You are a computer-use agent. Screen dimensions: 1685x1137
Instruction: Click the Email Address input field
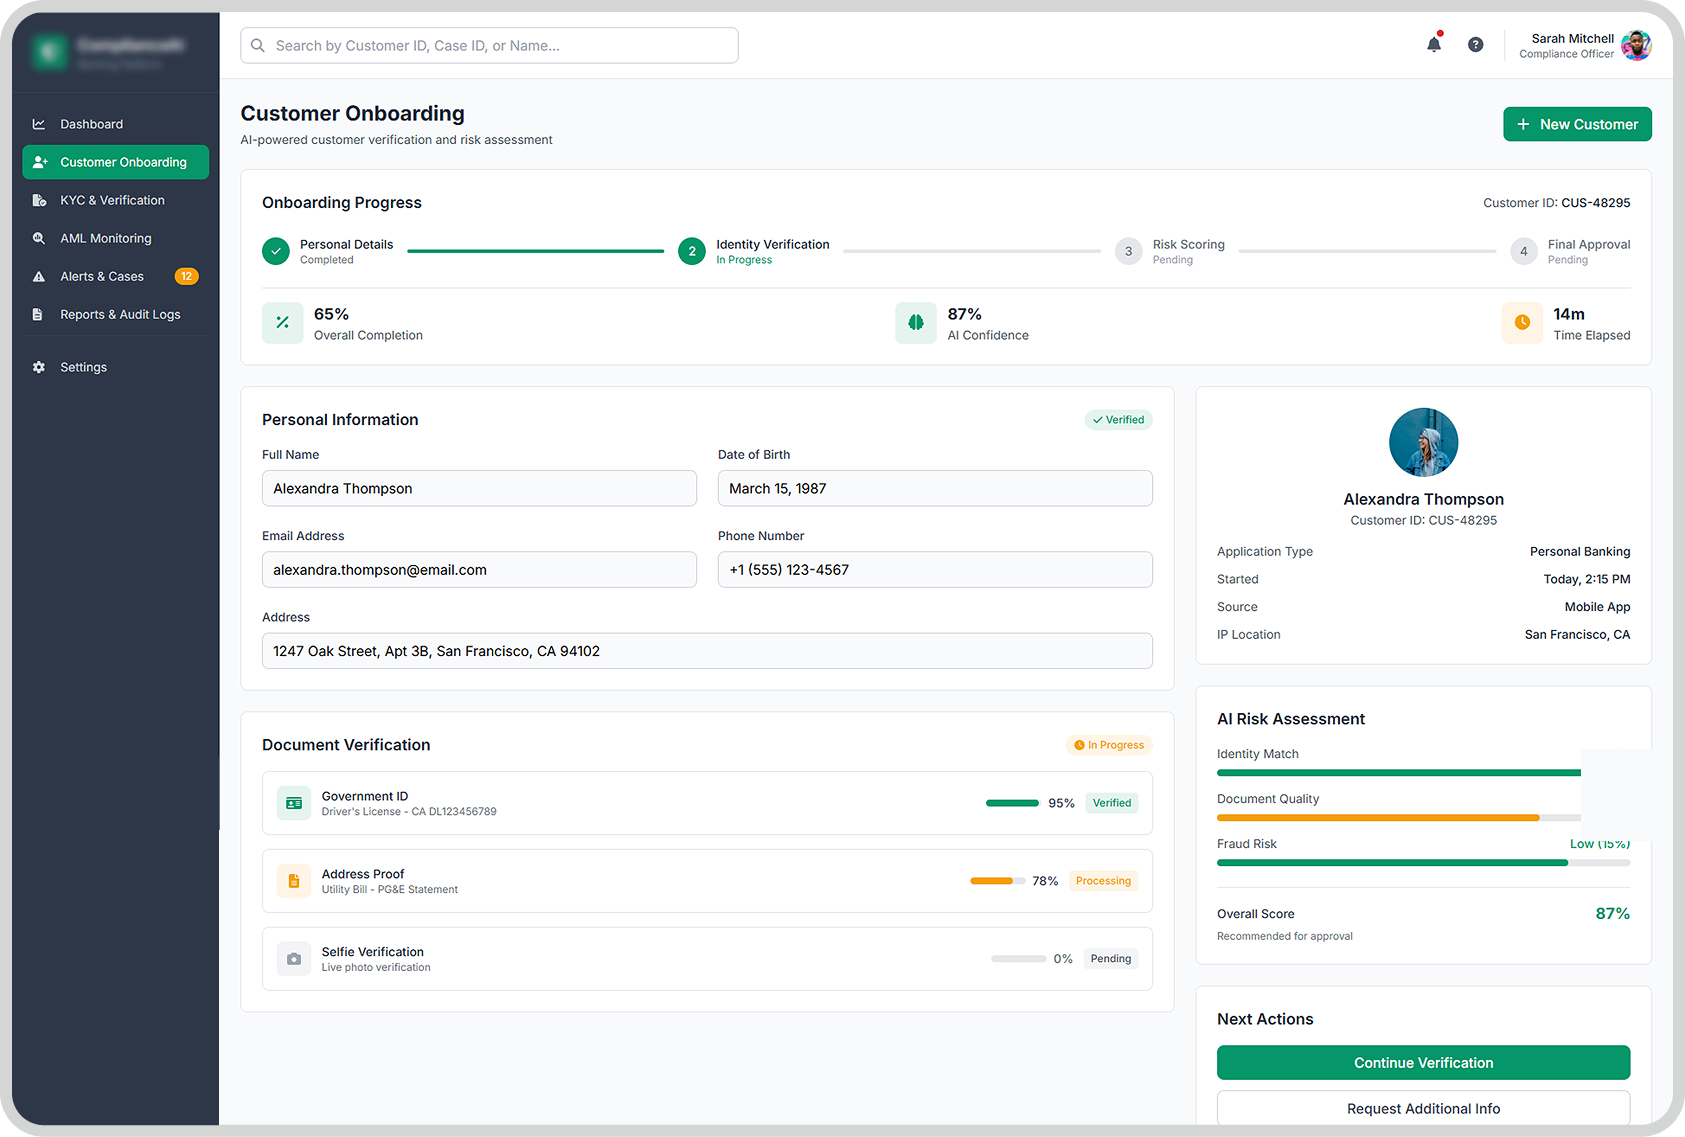(479, 570)
